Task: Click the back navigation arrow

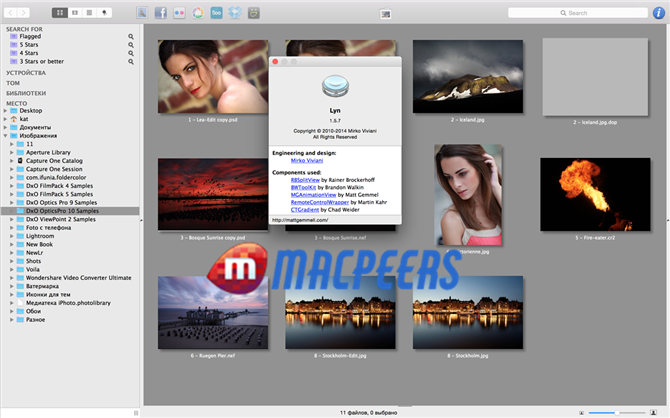Action: click(x=12, y=12)
